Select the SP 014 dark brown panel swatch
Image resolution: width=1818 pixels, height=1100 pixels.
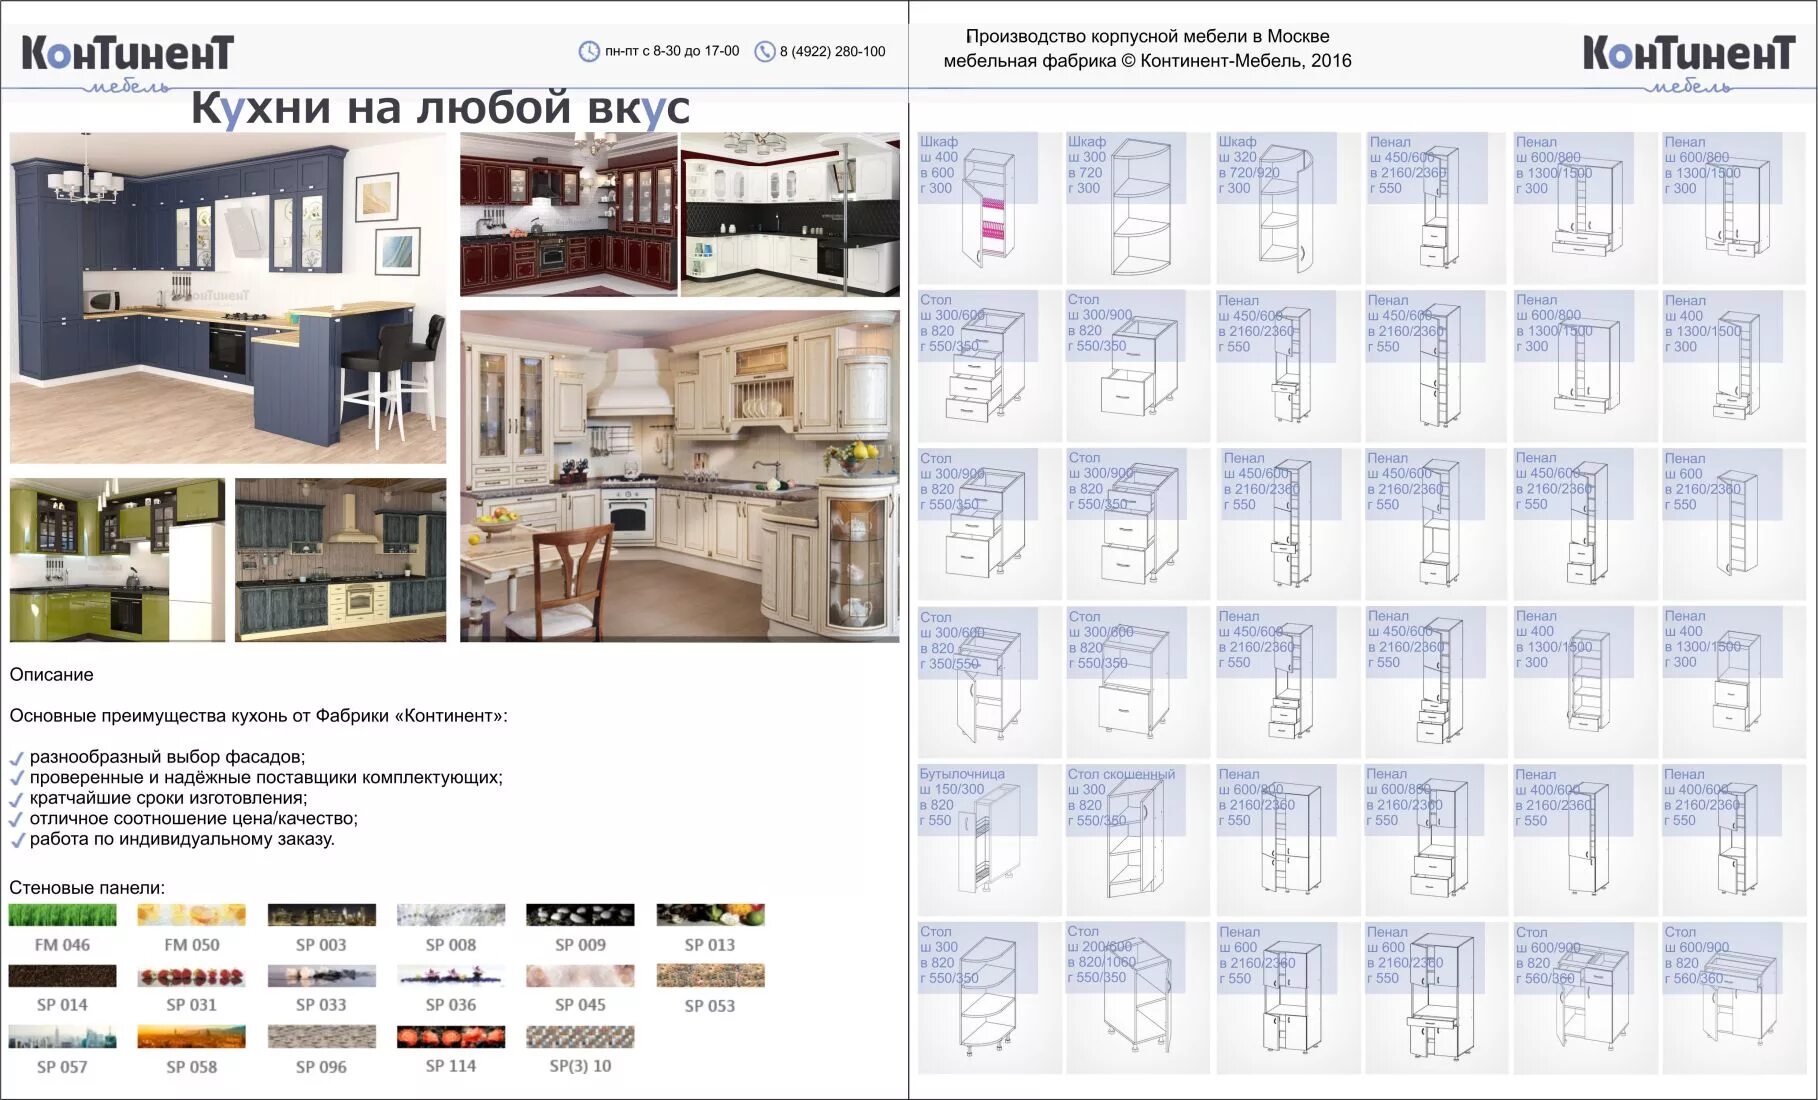[62, 976]
